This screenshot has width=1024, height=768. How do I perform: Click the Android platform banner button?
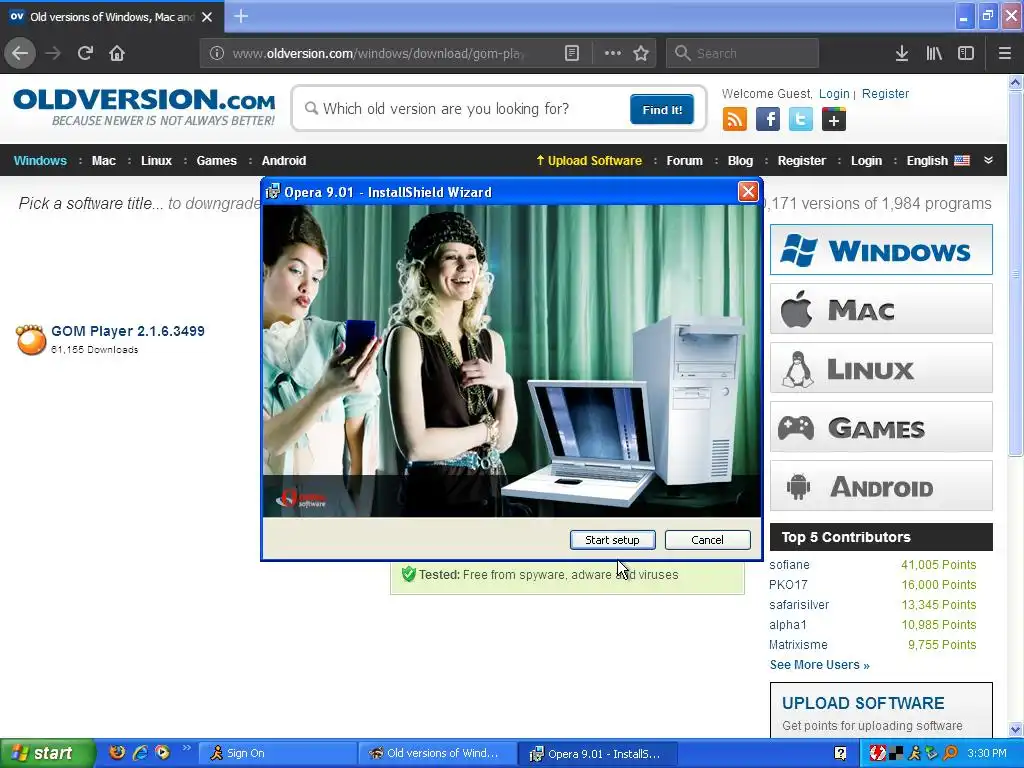881,486
